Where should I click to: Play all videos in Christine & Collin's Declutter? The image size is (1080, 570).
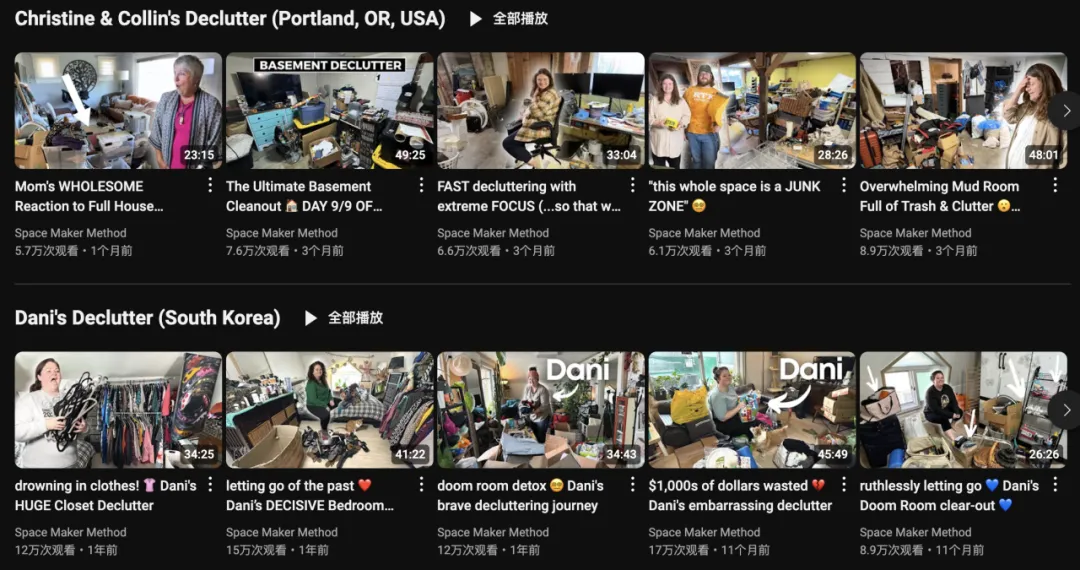[508, 19]
